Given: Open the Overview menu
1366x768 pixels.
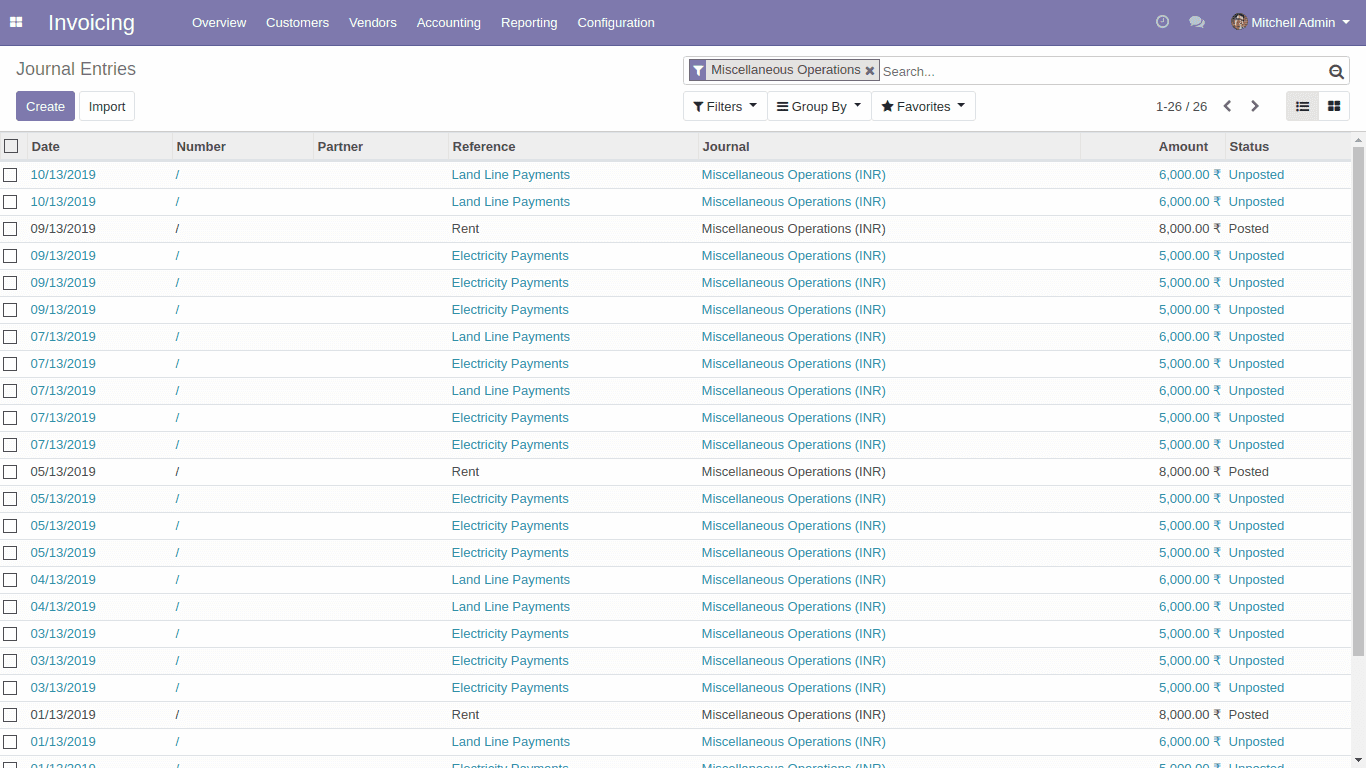Looking at the screenshot, I should 219,22.
